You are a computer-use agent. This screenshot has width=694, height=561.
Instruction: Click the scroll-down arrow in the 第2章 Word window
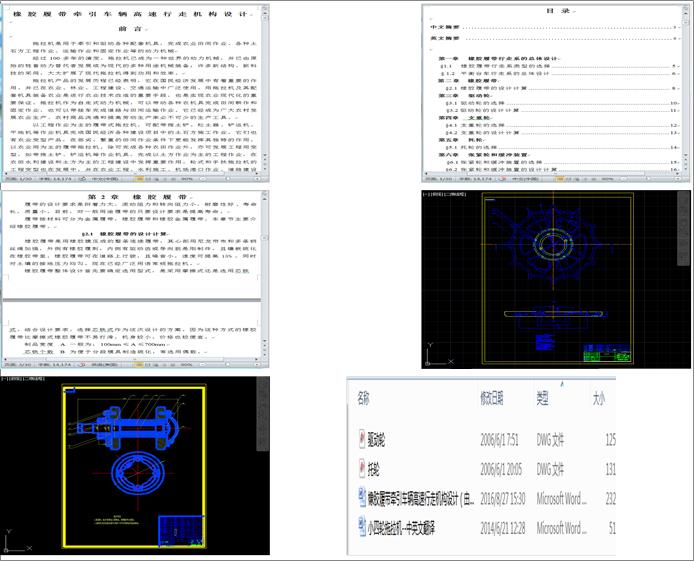coord(265,340)
